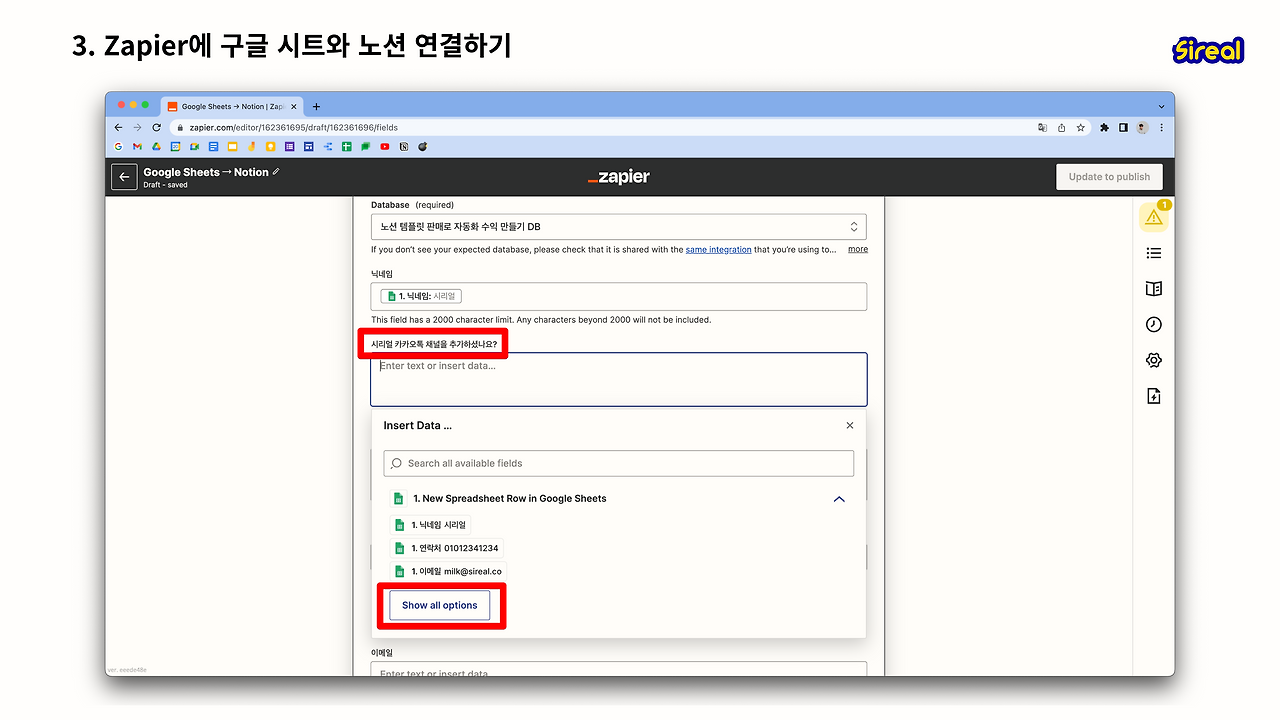The height and width of the screenshot is (720, 1280).
Task: Open the Google bookmark
Action: click(x=119, y=147)
